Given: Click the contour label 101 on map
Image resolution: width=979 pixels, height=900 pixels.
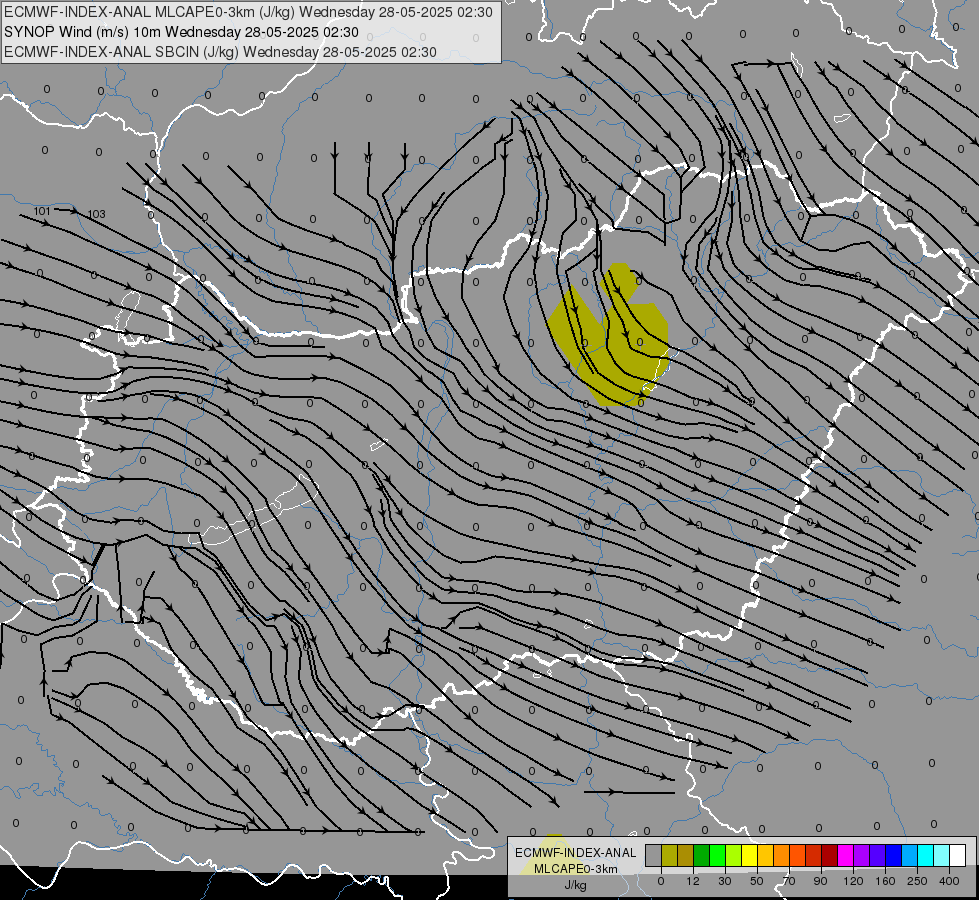Looking at the screenshot, I should (x=42, y=211).
